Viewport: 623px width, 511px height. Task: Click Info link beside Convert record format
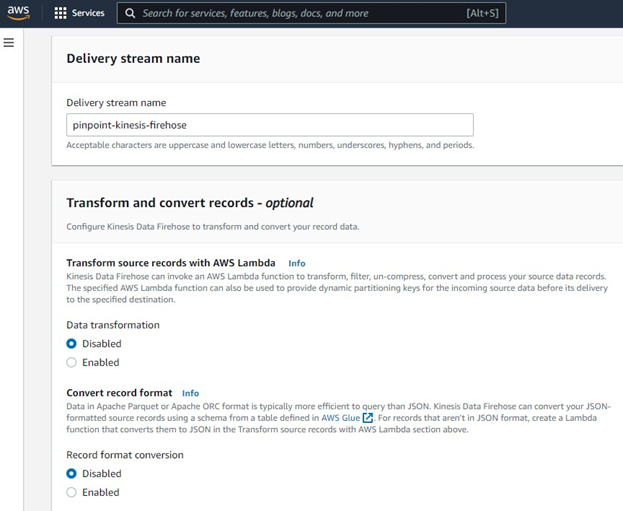pos(190,393)
